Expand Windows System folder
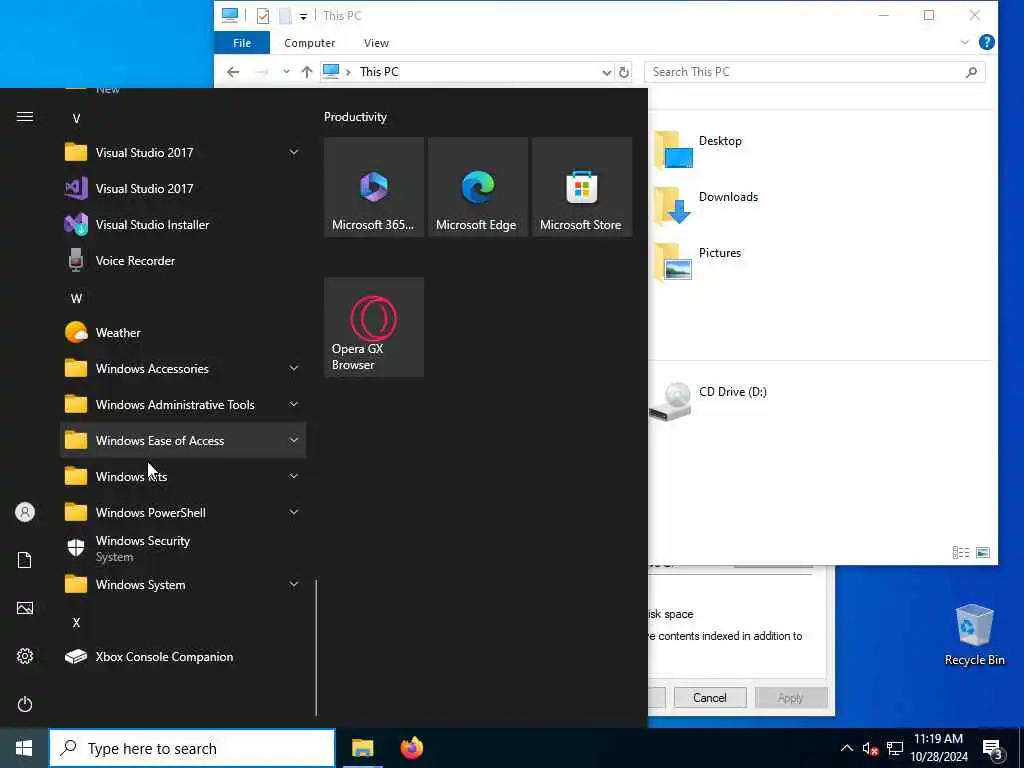This screenshot has width=1024, height=768. [x=294, y=584]
